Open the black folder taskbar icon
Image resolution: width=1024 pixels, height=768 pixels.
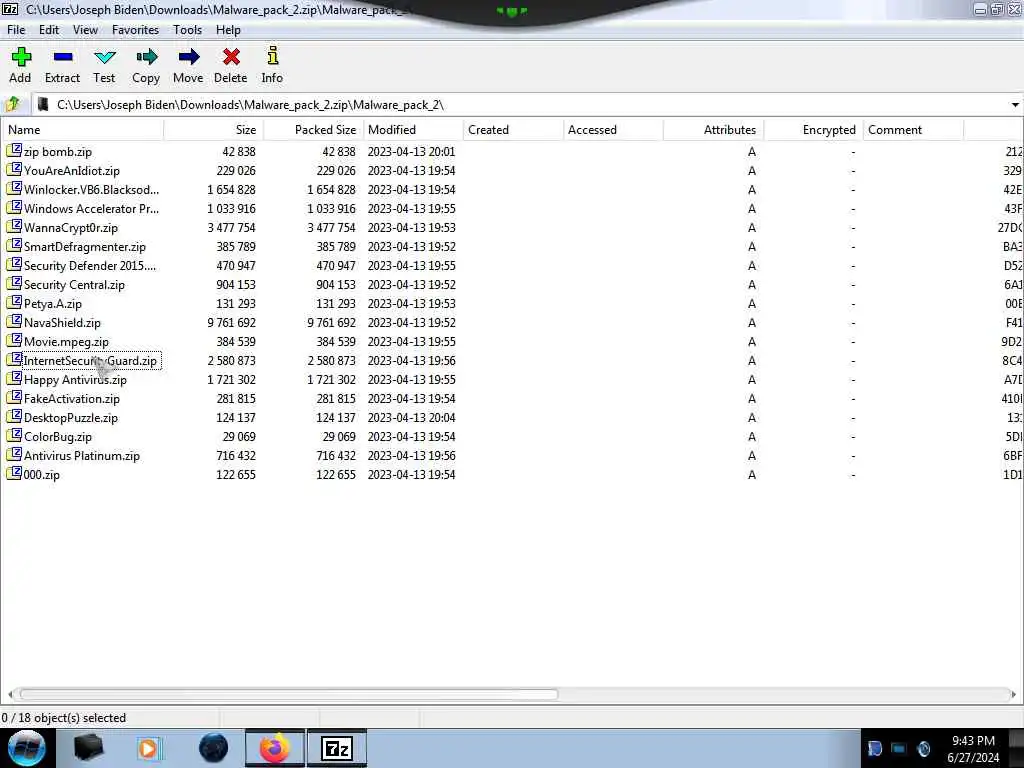tap(88, 748)
